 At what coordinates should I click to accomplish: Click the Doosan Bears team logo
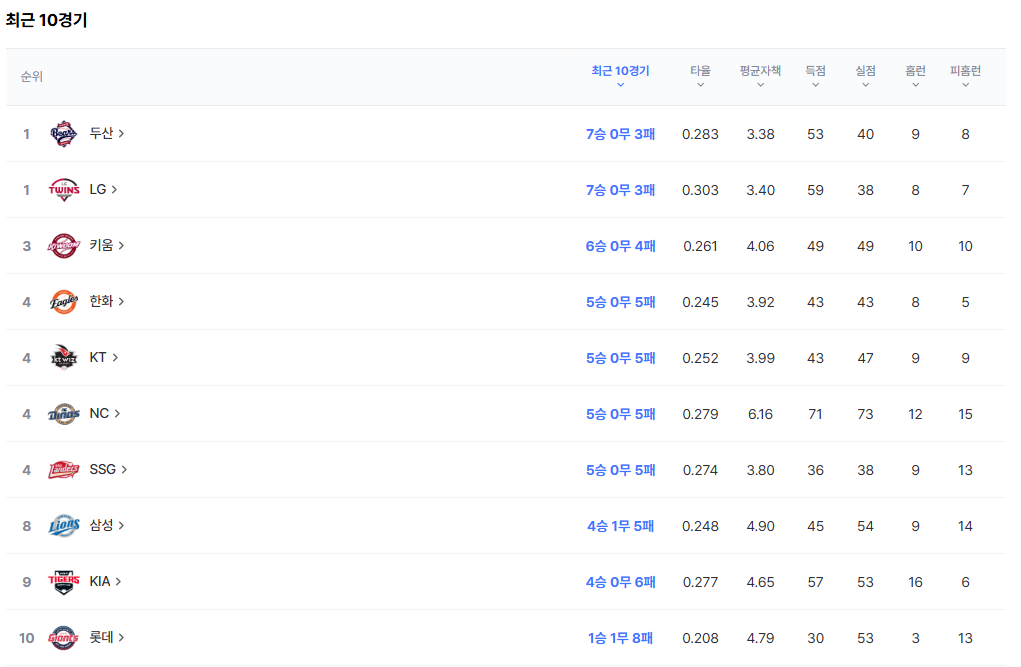point(63,134)
